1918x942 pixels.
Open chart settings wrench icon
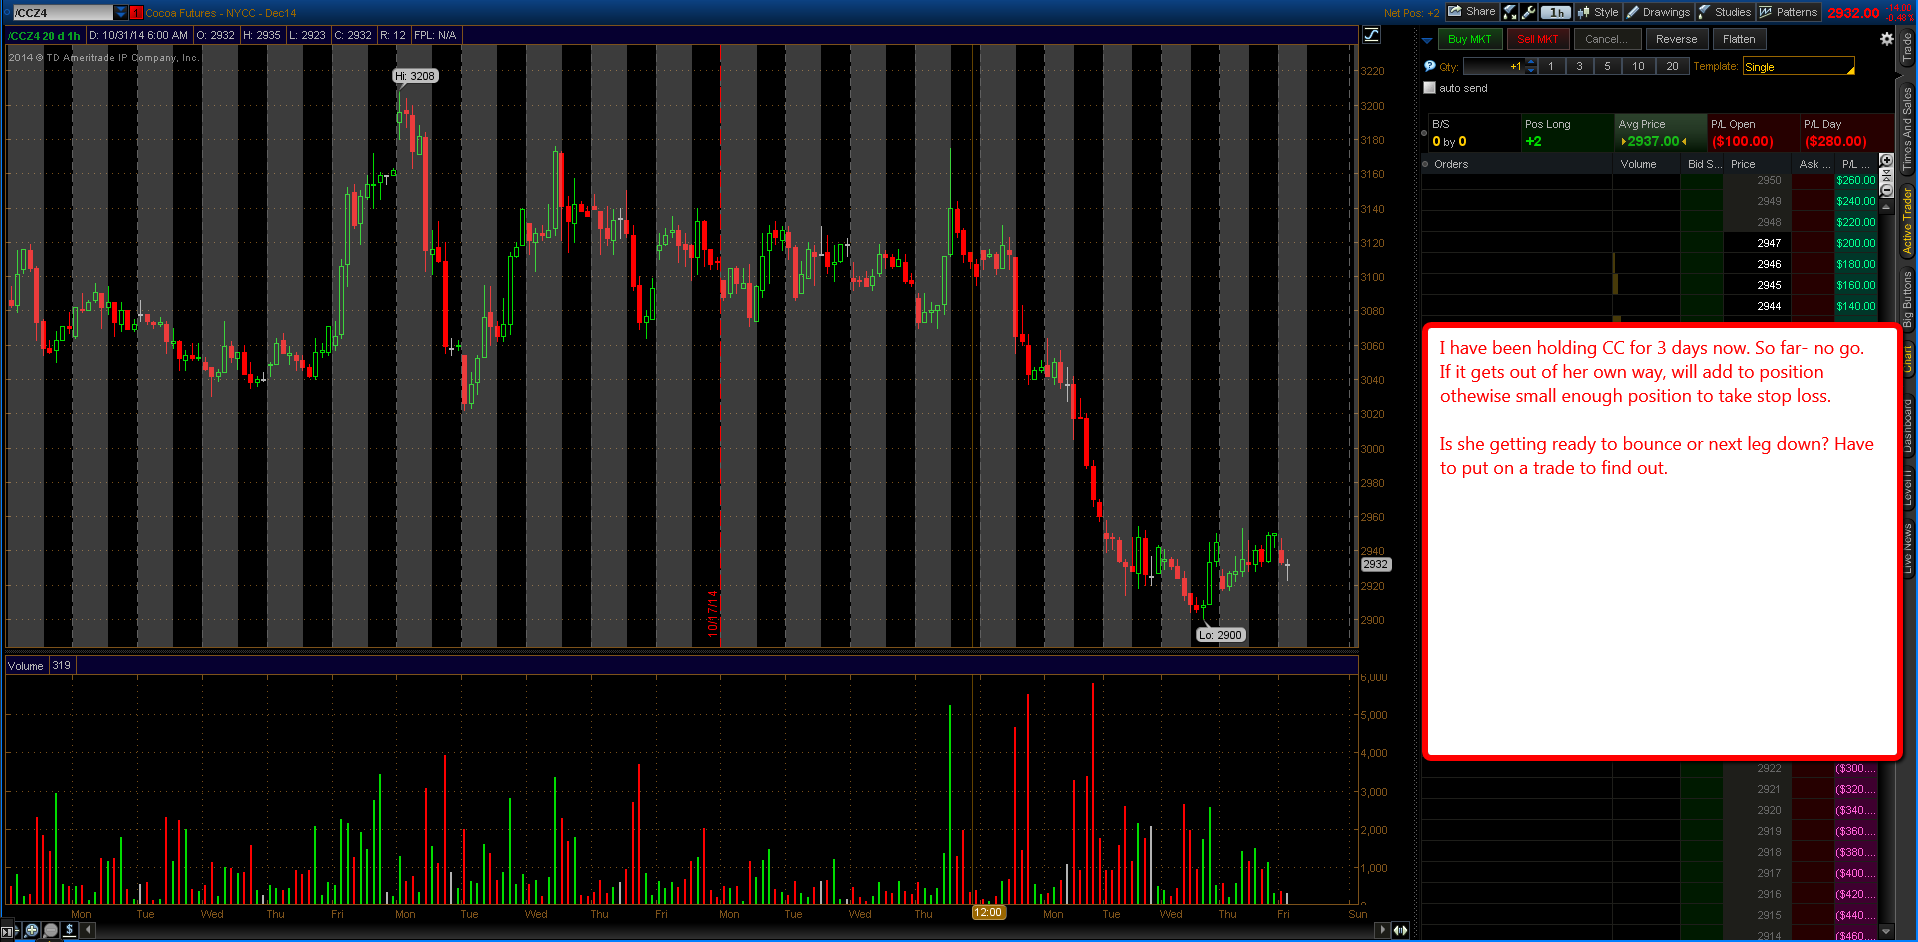tap(1528, 12)
